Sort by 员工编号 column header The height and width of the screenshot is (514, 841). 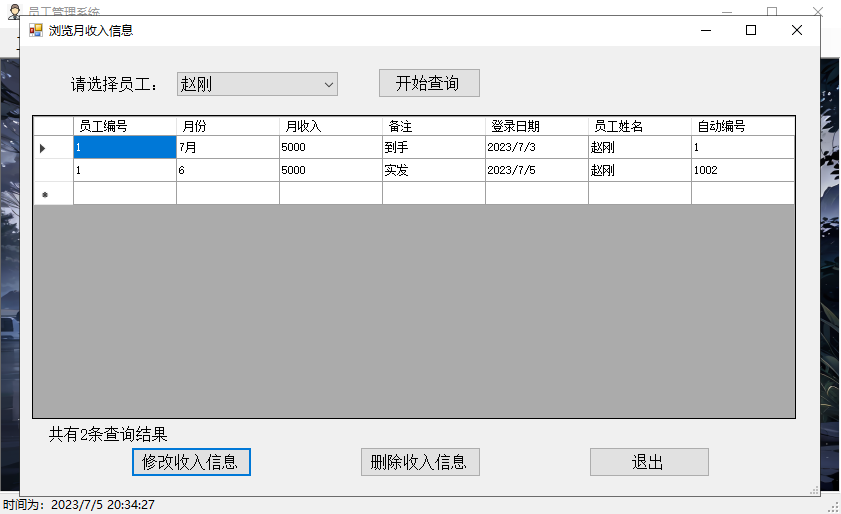pyautogui.click(x=125, y=126)
